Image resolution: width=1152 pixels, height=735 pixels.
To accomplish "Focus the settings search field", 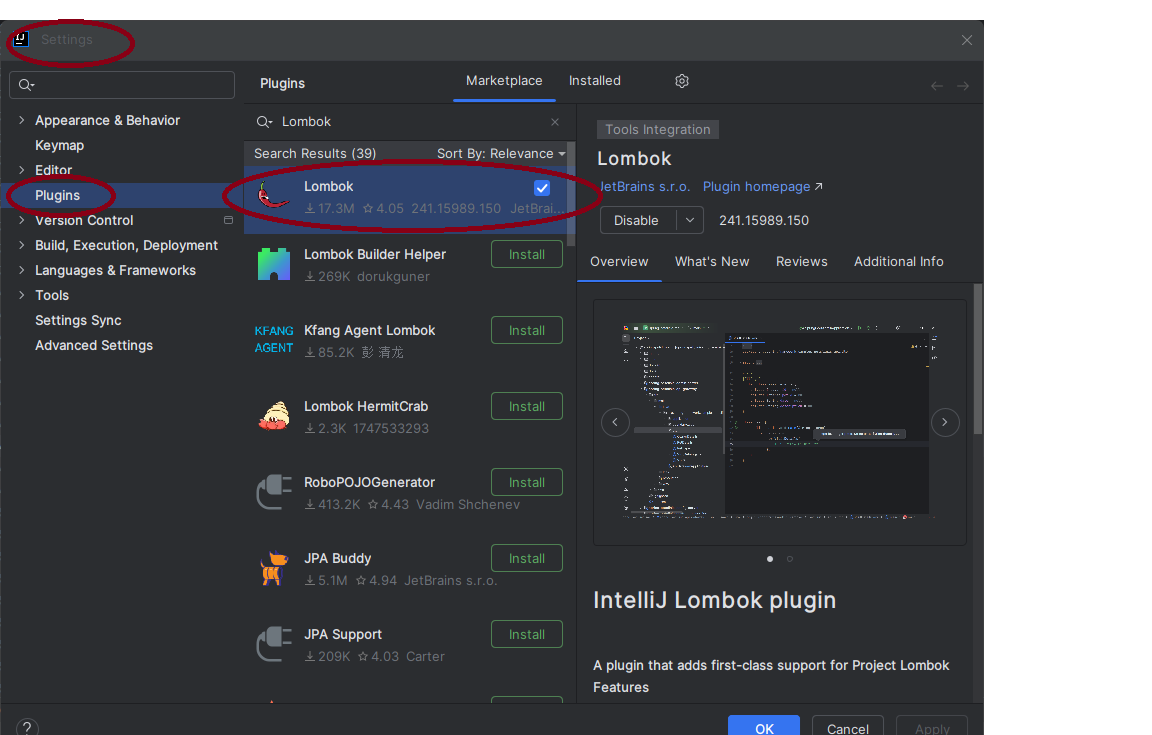I will pos(122,85).
